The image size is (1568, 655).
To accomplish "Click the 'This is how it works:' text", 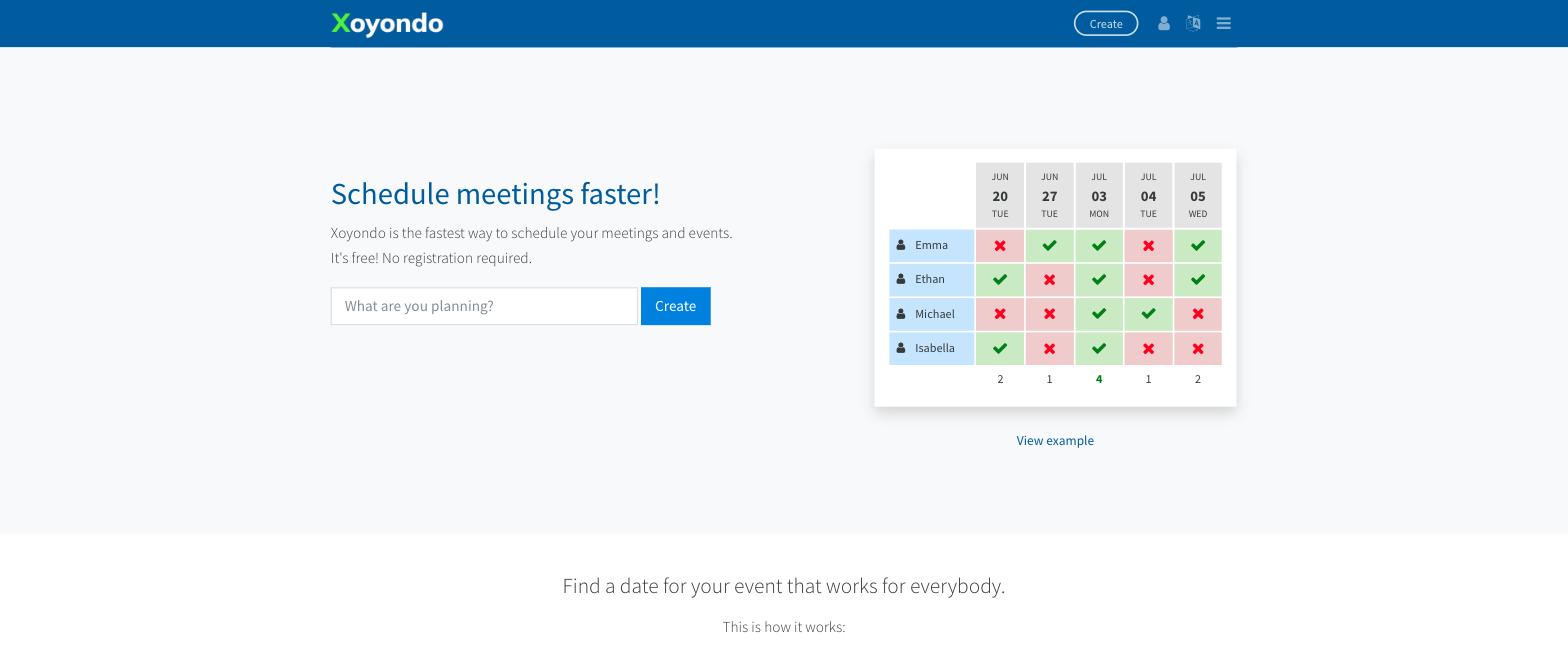I will 784,627.
